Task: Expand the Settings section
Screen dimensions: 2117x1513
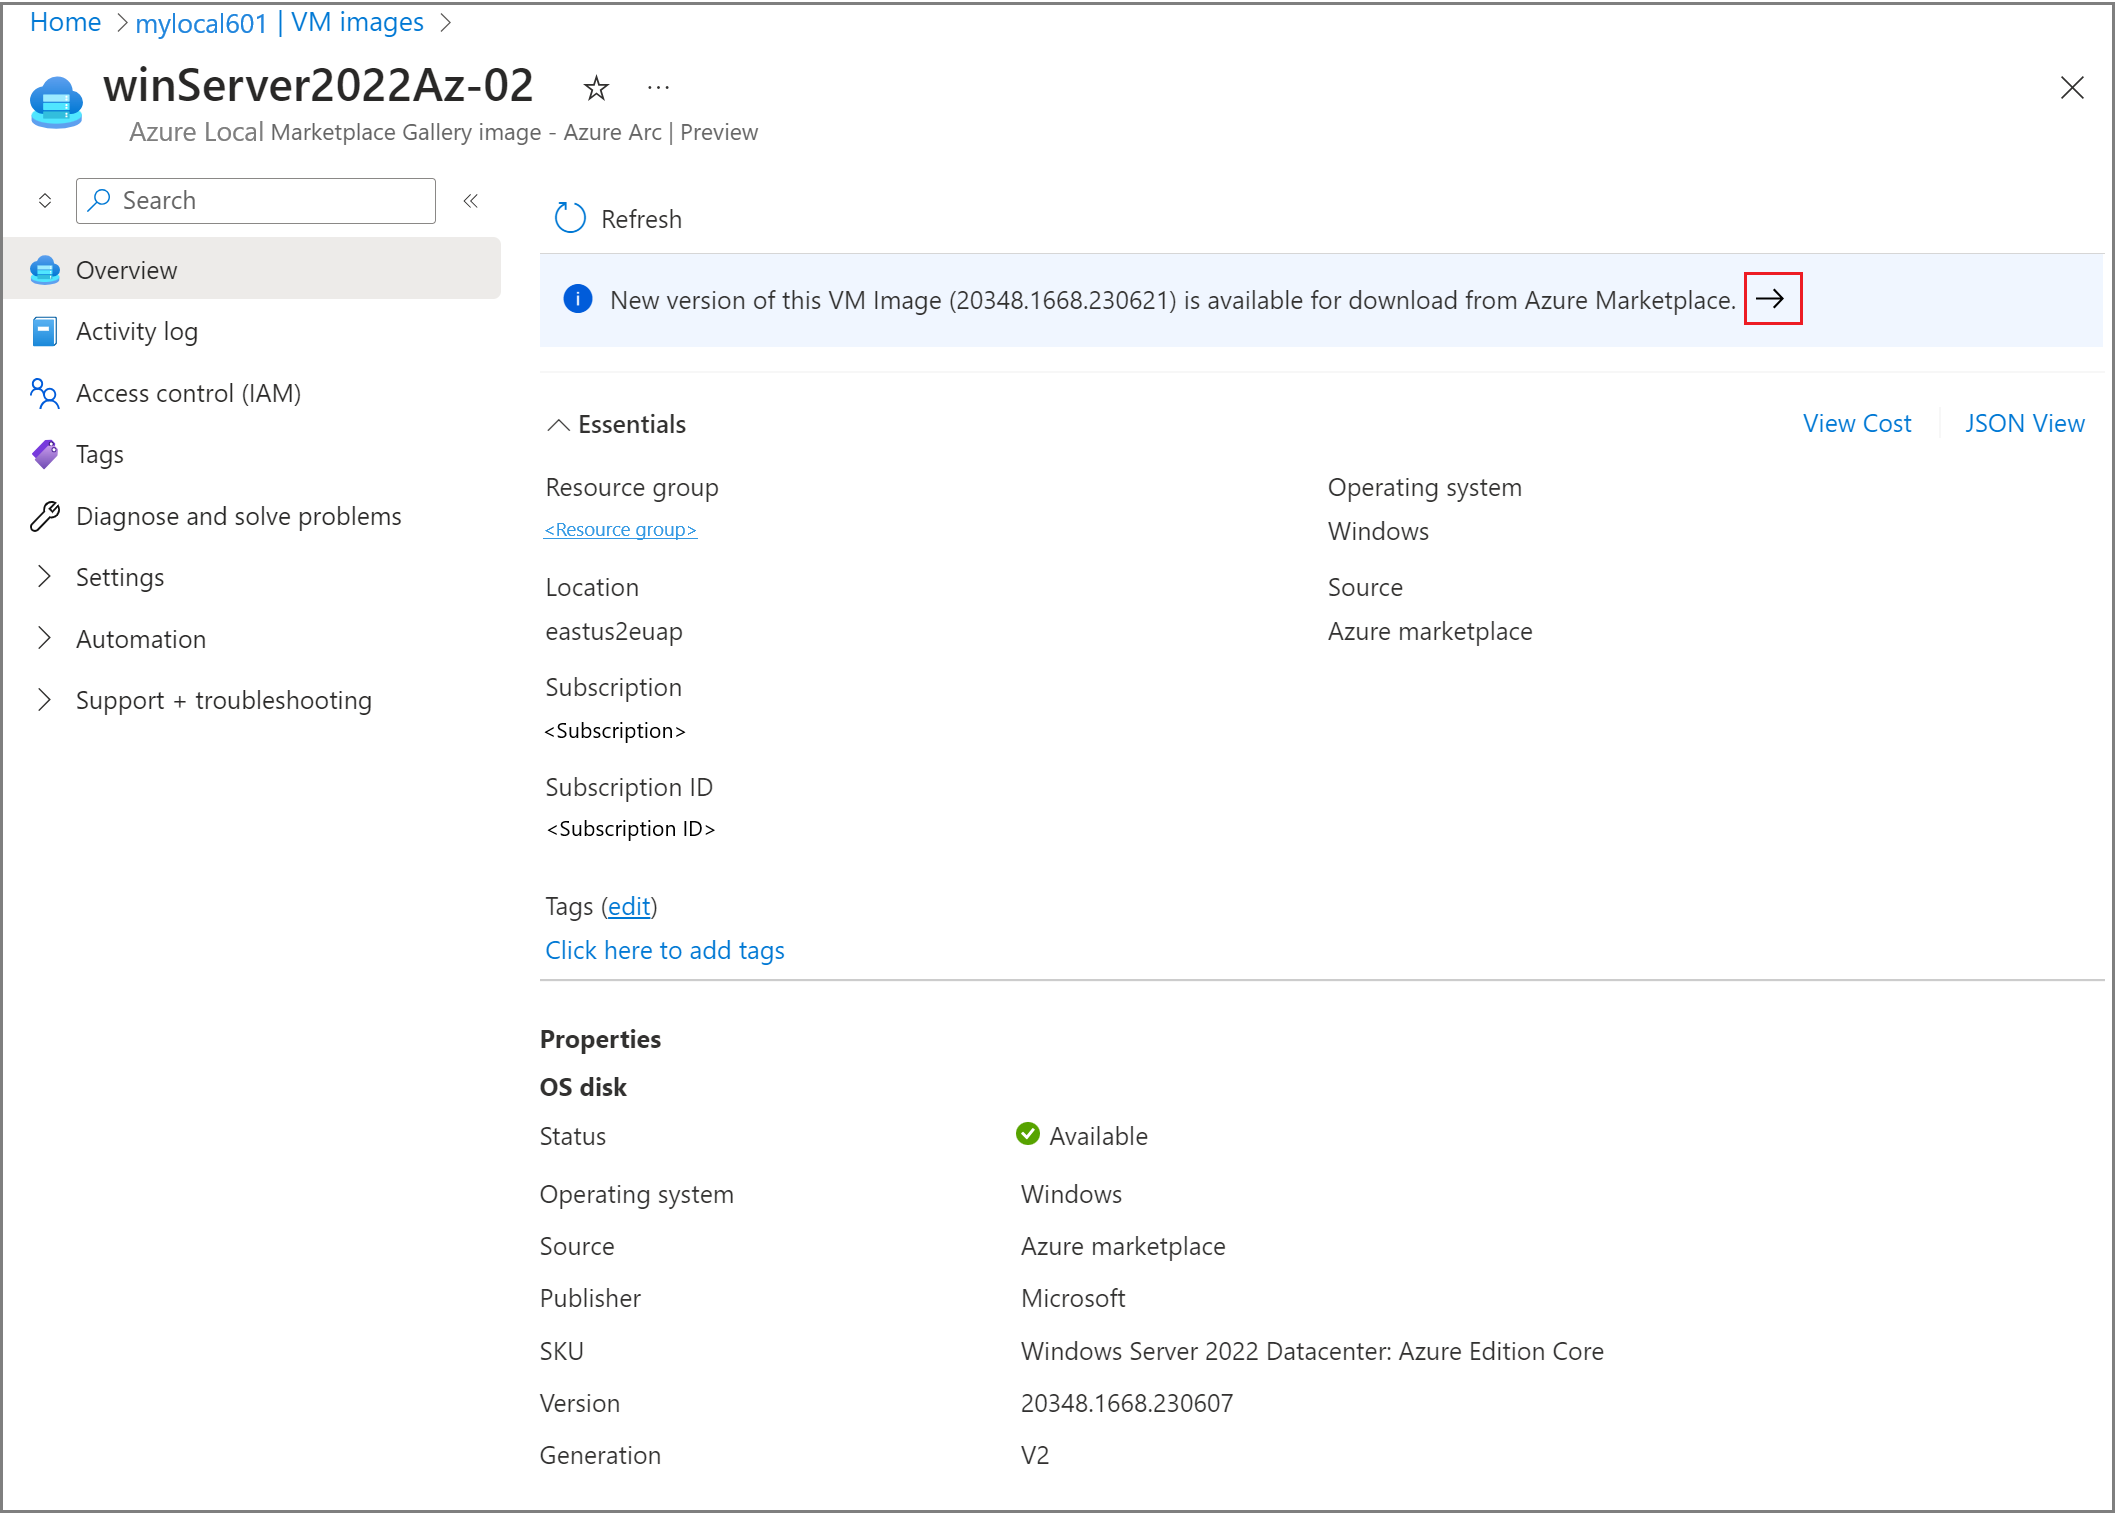Action: (119, 577)
